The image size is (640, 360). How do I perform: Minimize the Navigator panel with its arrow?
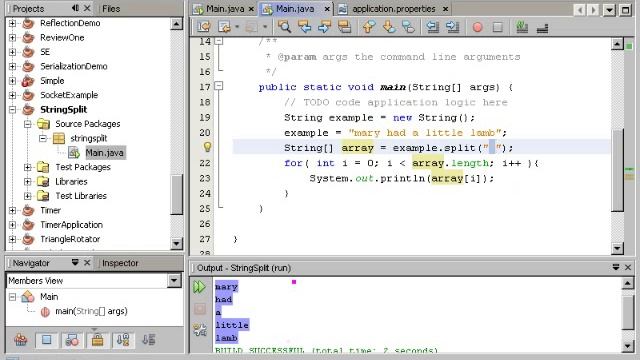[75, 262]
